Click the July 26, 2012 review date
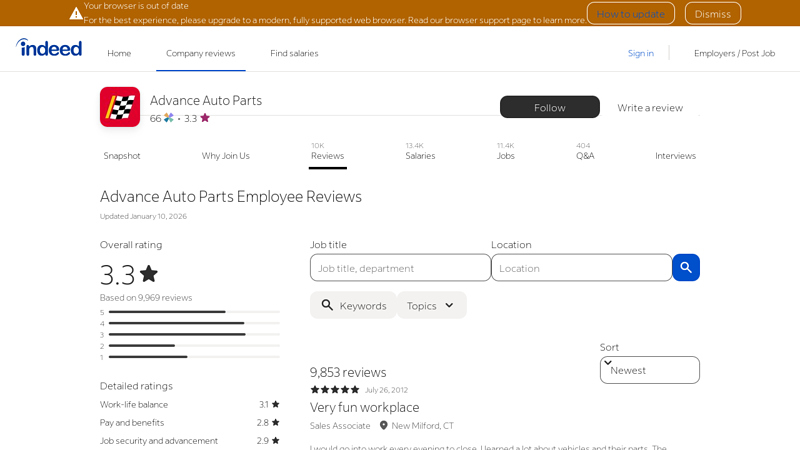The width and height of the screenshot is (800, 450). click(x=386, y=390)
